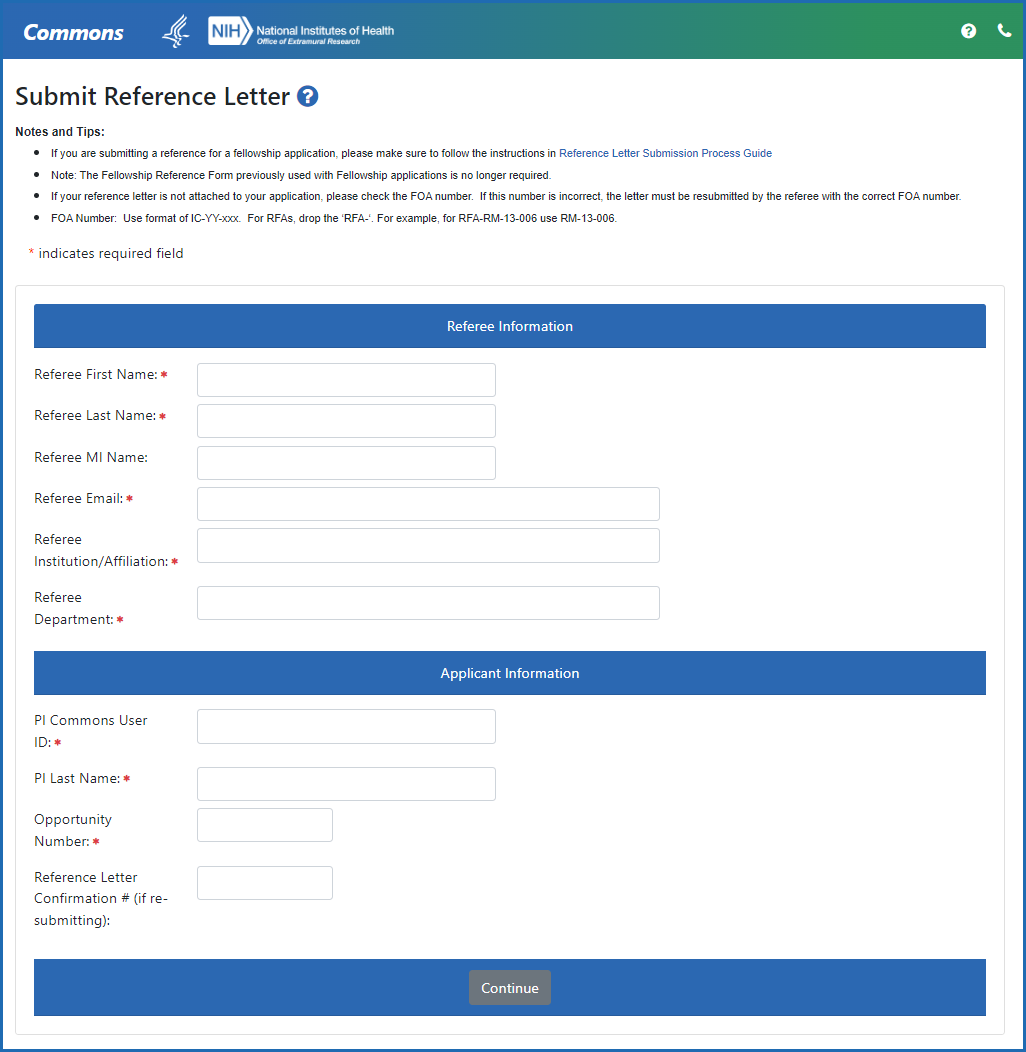The image size is (1026, 1052).
Task: Focus the Referee First Name field
Action: (x=346, y=380)
